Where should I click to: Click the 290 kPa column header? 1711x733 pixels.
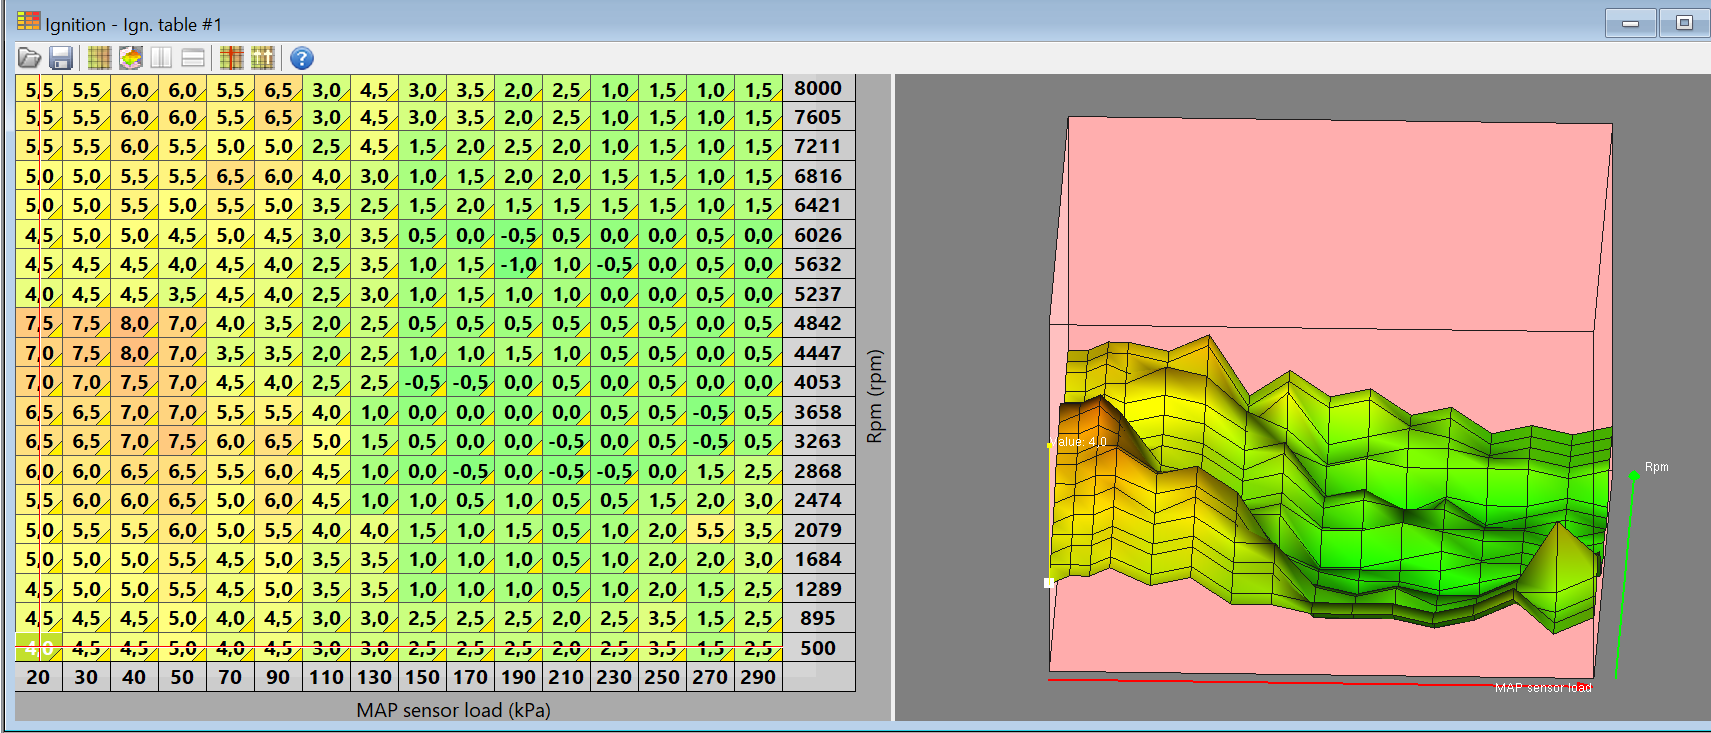click(758, 677)
